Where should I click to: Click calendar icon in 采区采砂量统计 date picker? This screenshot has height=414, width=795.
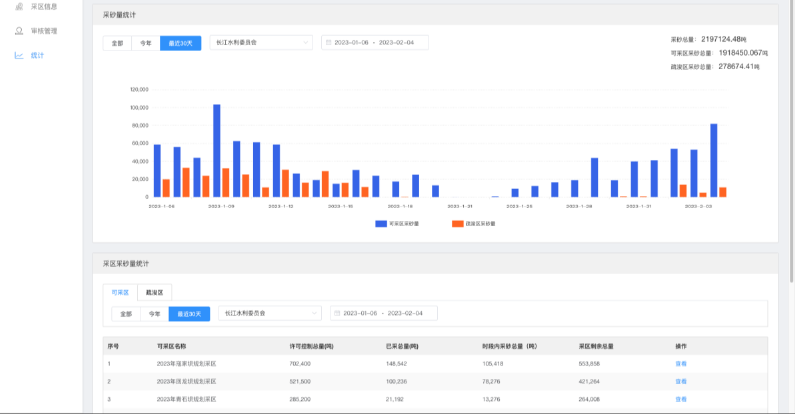[x=337, y=313]
